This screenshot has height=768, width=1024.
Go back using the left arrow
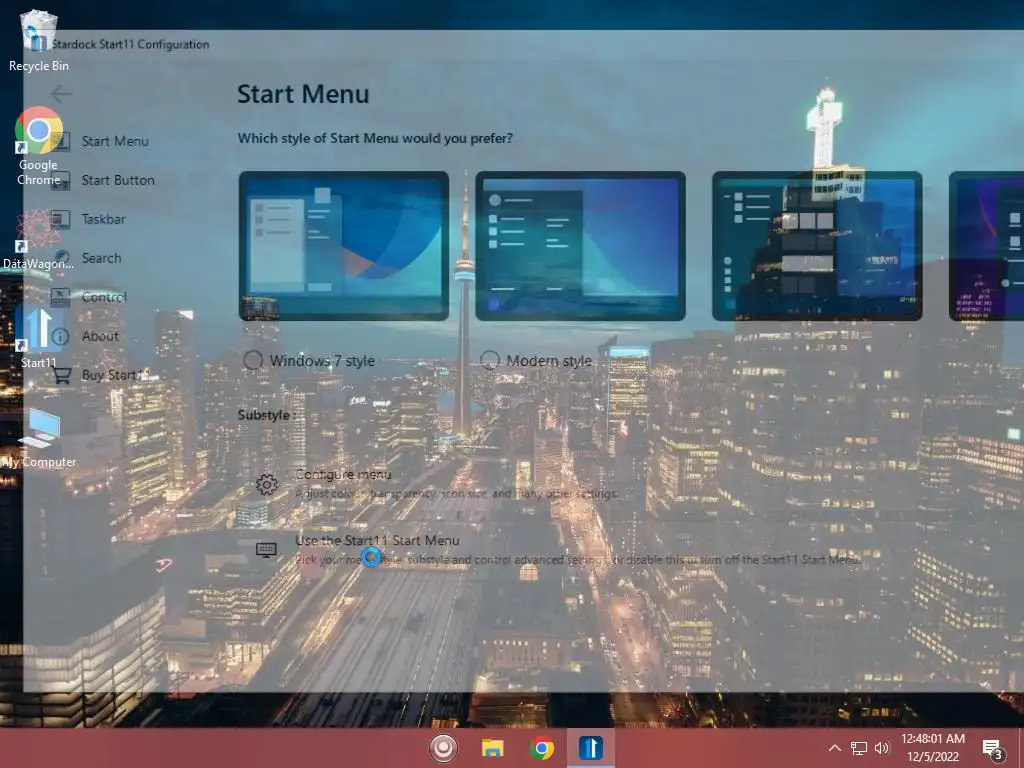point(61,94)
